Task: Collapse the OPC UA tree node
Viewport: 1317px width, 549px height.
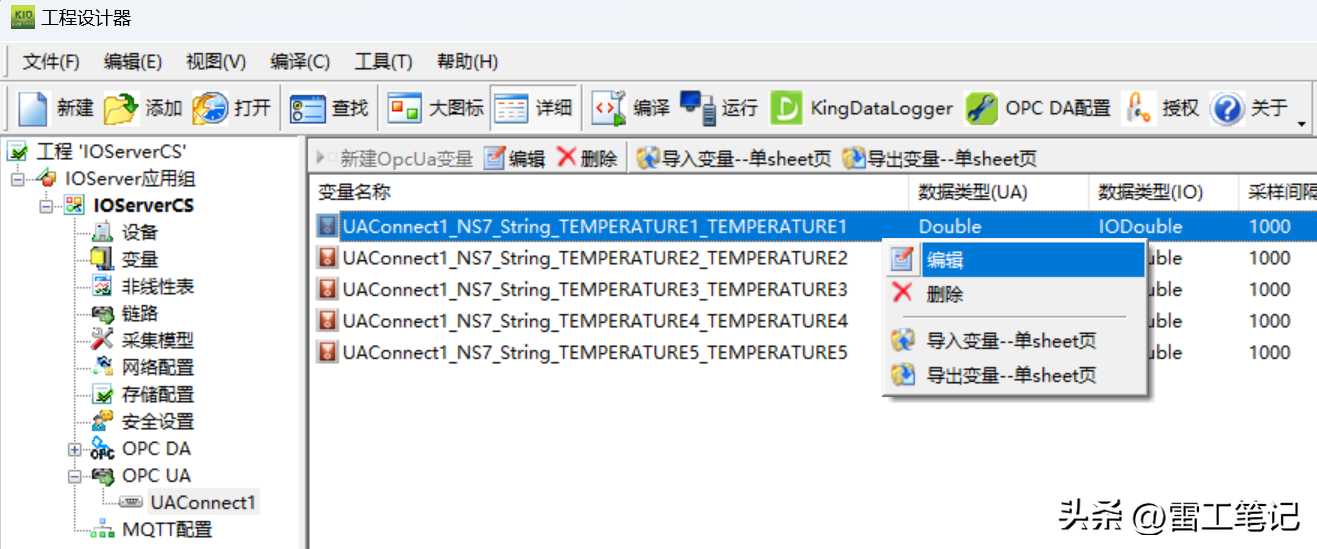Action: pyautogui.click(x=75, y=476)
